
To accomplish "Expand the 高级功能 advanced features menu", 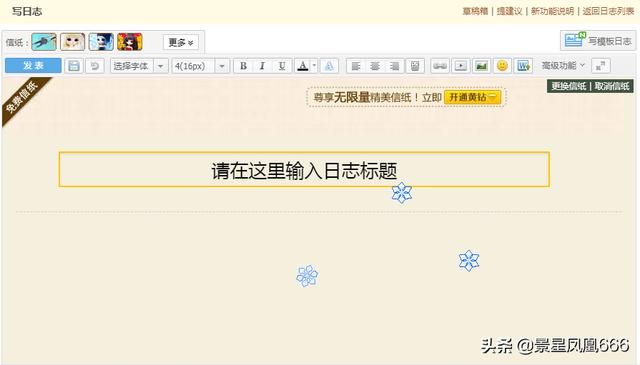I will tap(563, 65).
